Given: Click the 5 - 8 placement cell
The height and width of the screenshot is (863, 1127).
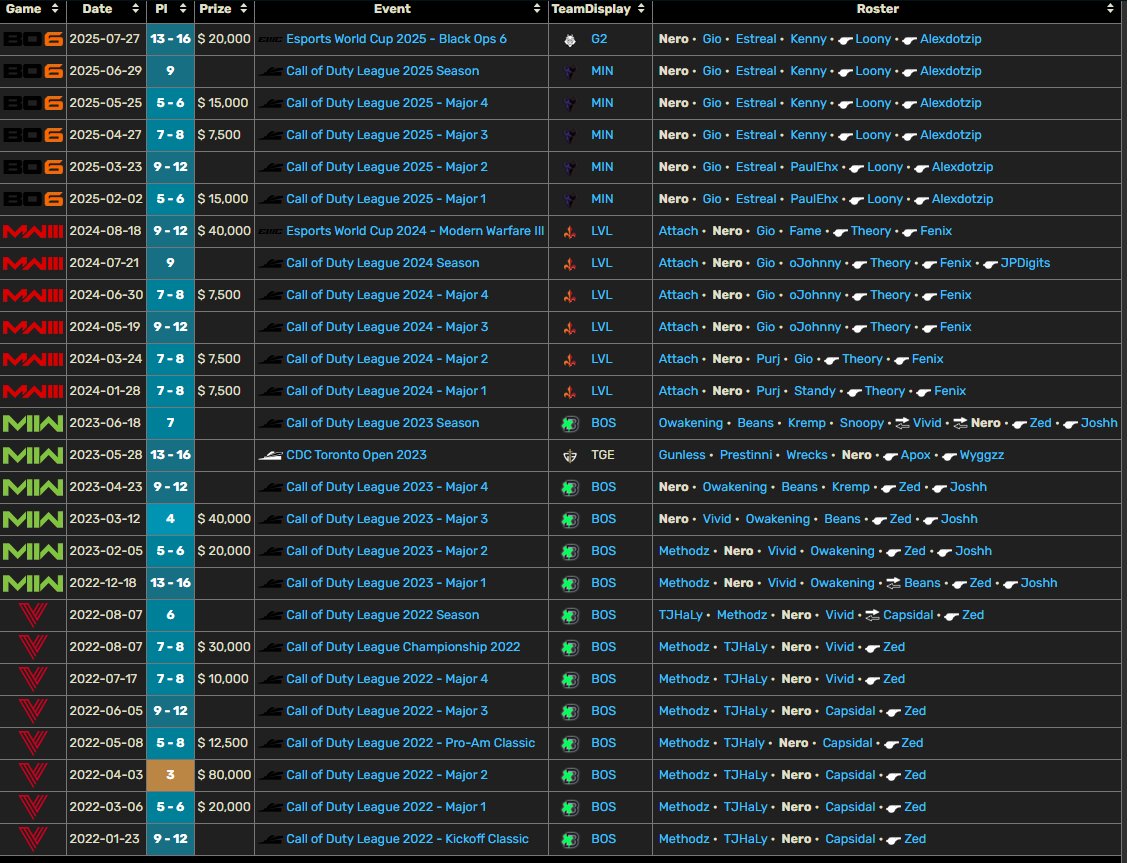Looking at the screenshot, I should [170, 743].
